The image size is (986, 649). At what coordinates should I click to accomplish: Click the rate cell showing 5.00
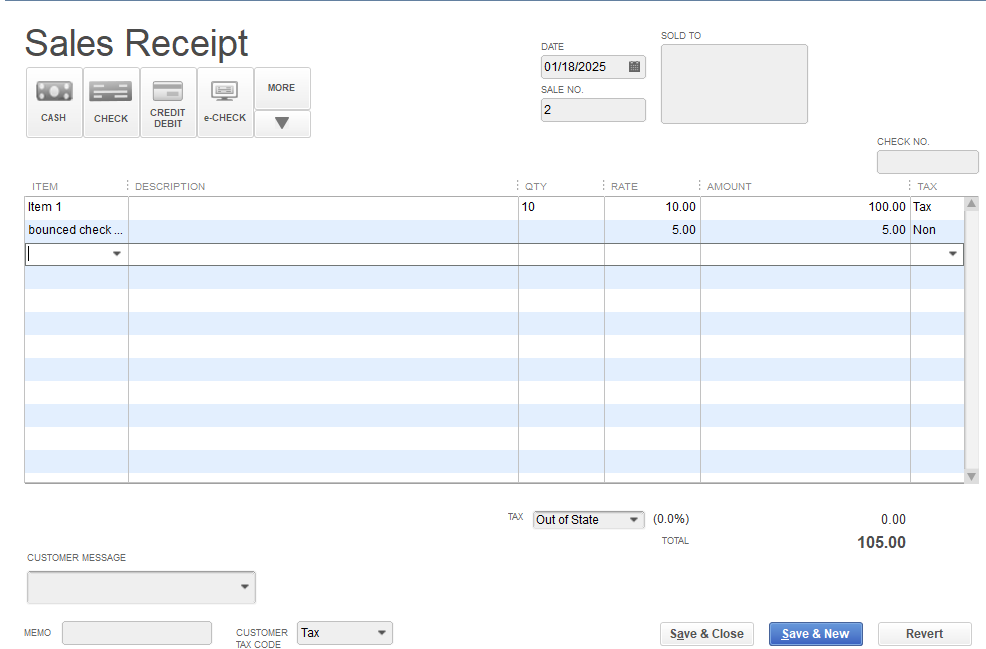tap(652, 231)
